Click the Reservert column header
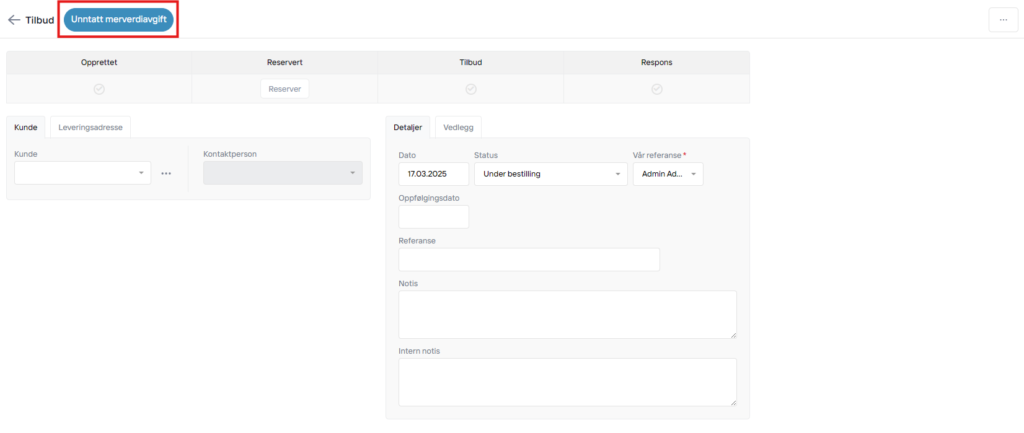The width and height of the screenshot is (1024, 433). 285,63
